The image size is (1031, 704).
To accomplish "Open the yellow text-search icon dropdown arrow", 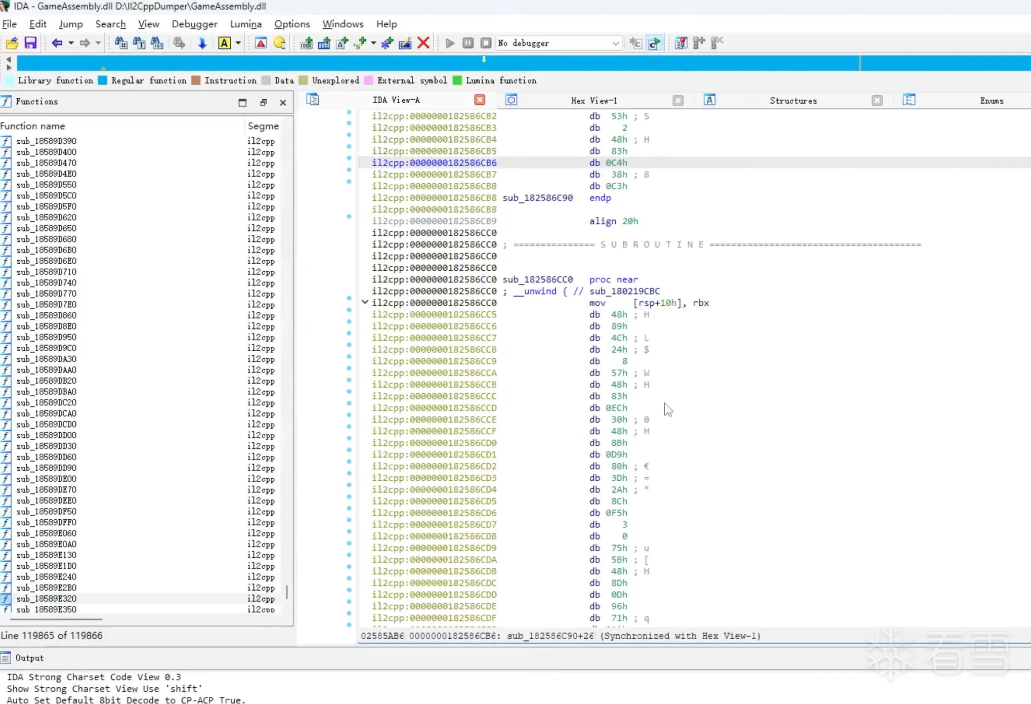I will 238,43.
